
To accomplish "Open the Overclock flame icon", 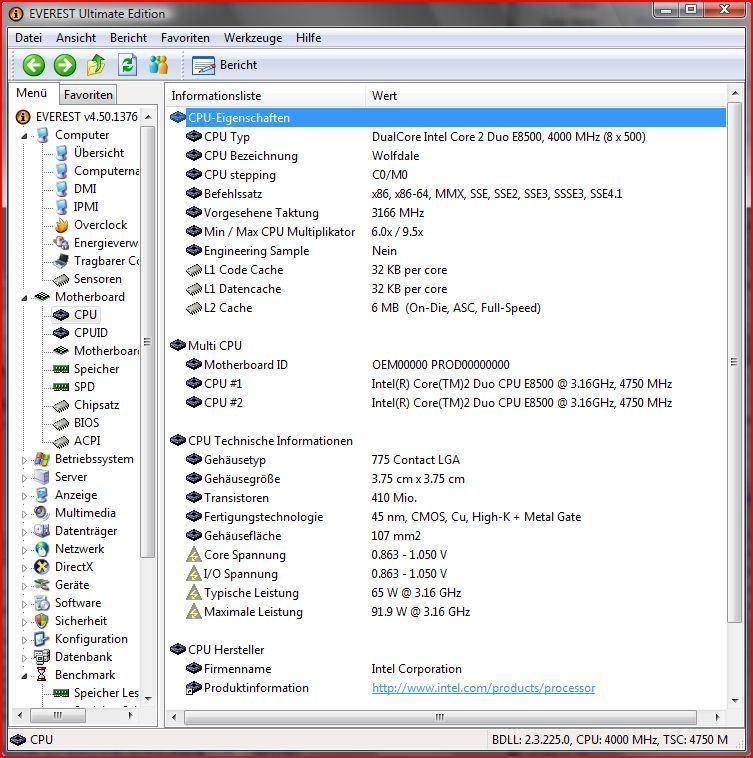I will (61, 225).
